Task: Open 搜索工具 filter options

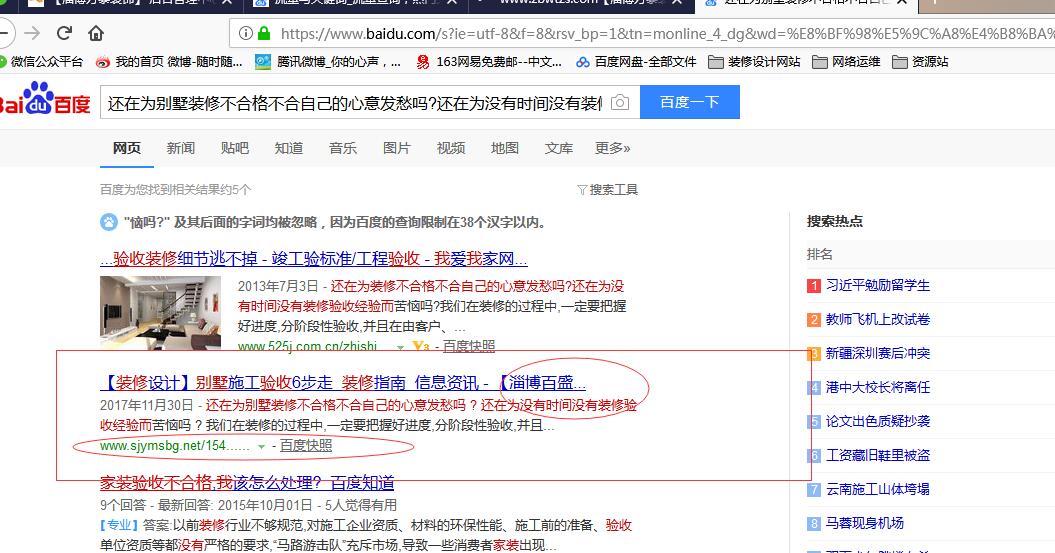Action: [x=608, y=190]
